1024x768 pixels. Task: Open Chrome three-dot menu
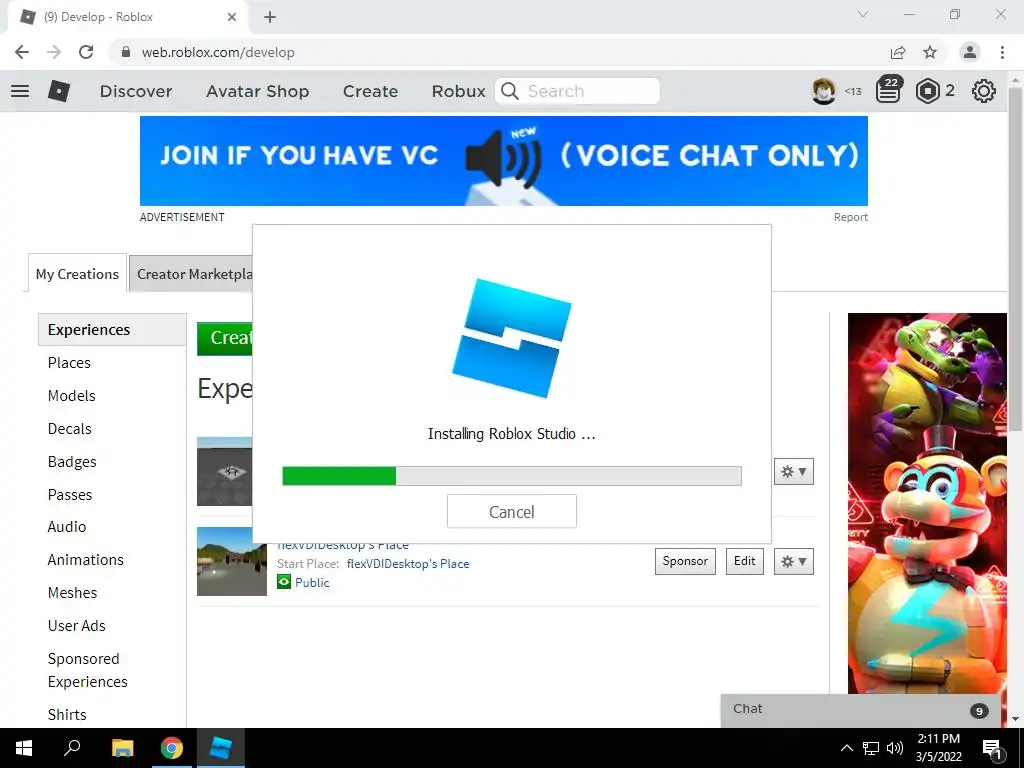click(1002, 52)
